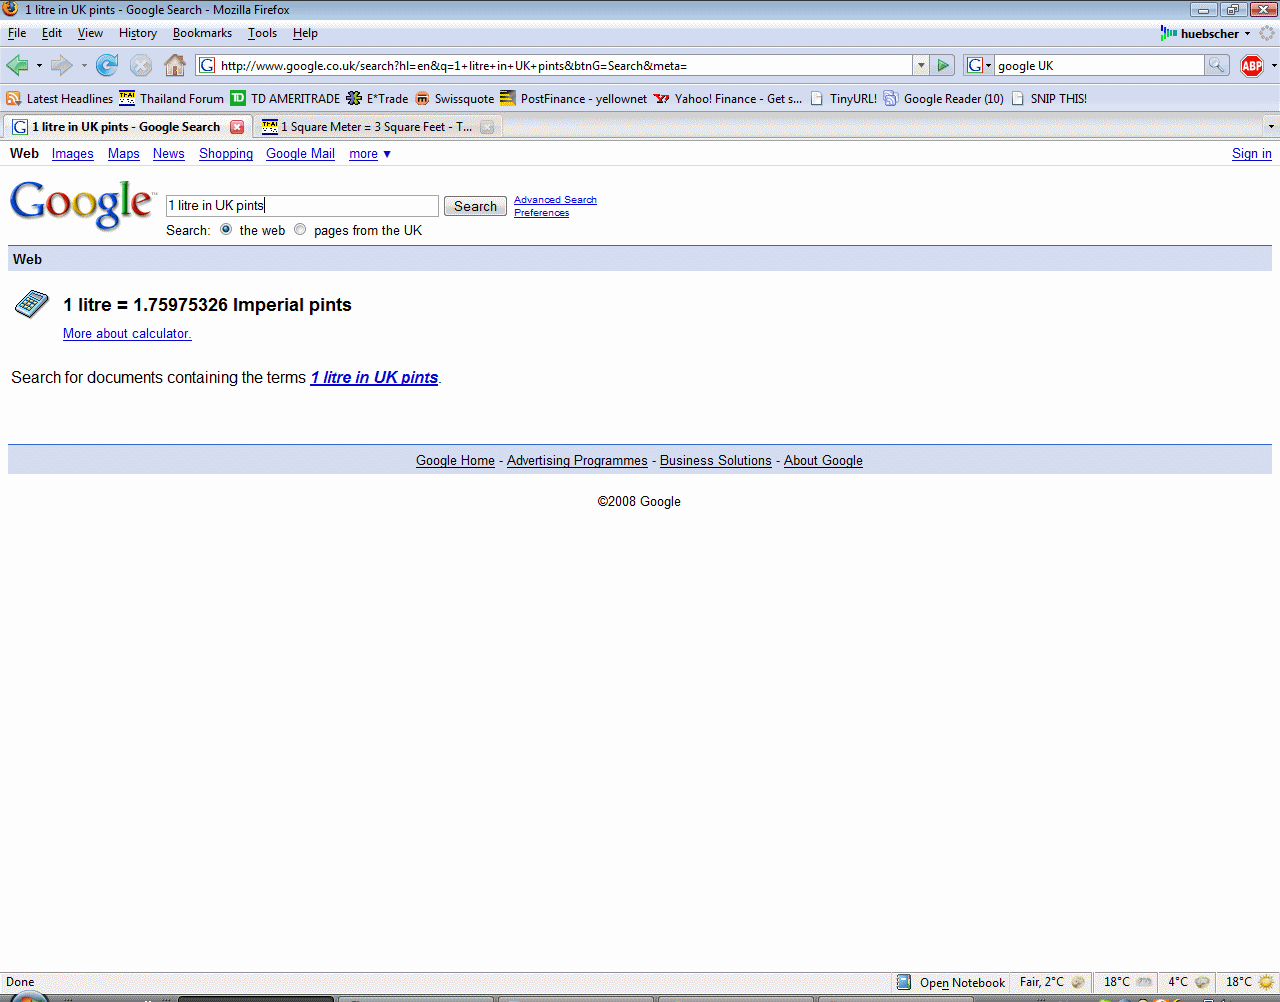Open the Yahoo! Finance bookmark
The image size is (1280, 1002).
728,98
